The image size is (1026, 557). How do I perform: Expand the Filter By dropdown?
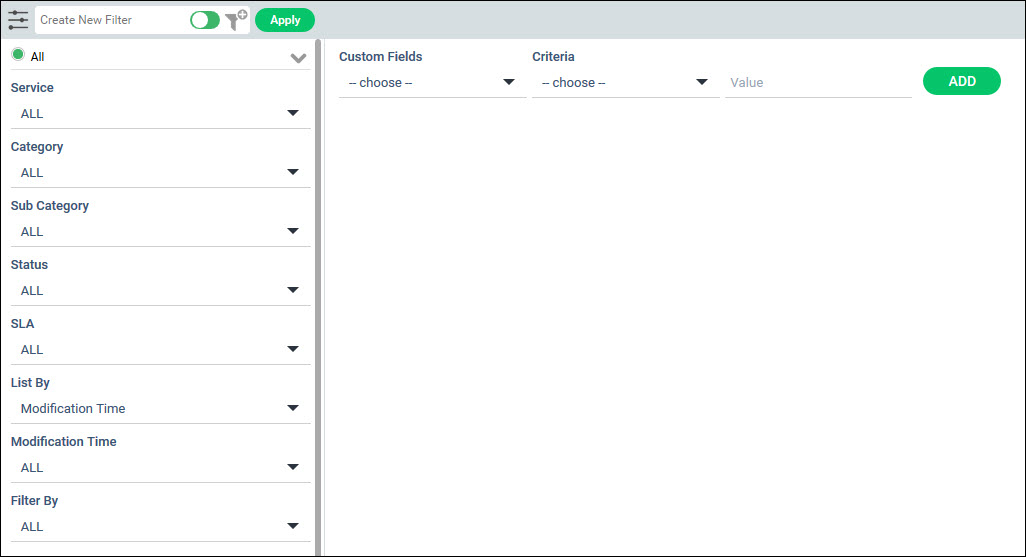click(160, 526)
